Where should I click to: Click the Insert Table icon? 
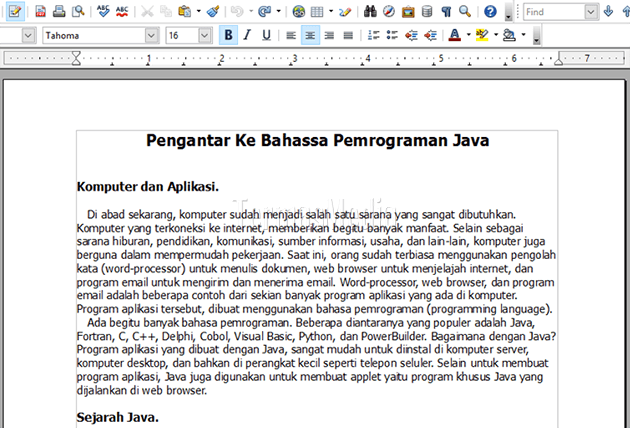317,12
